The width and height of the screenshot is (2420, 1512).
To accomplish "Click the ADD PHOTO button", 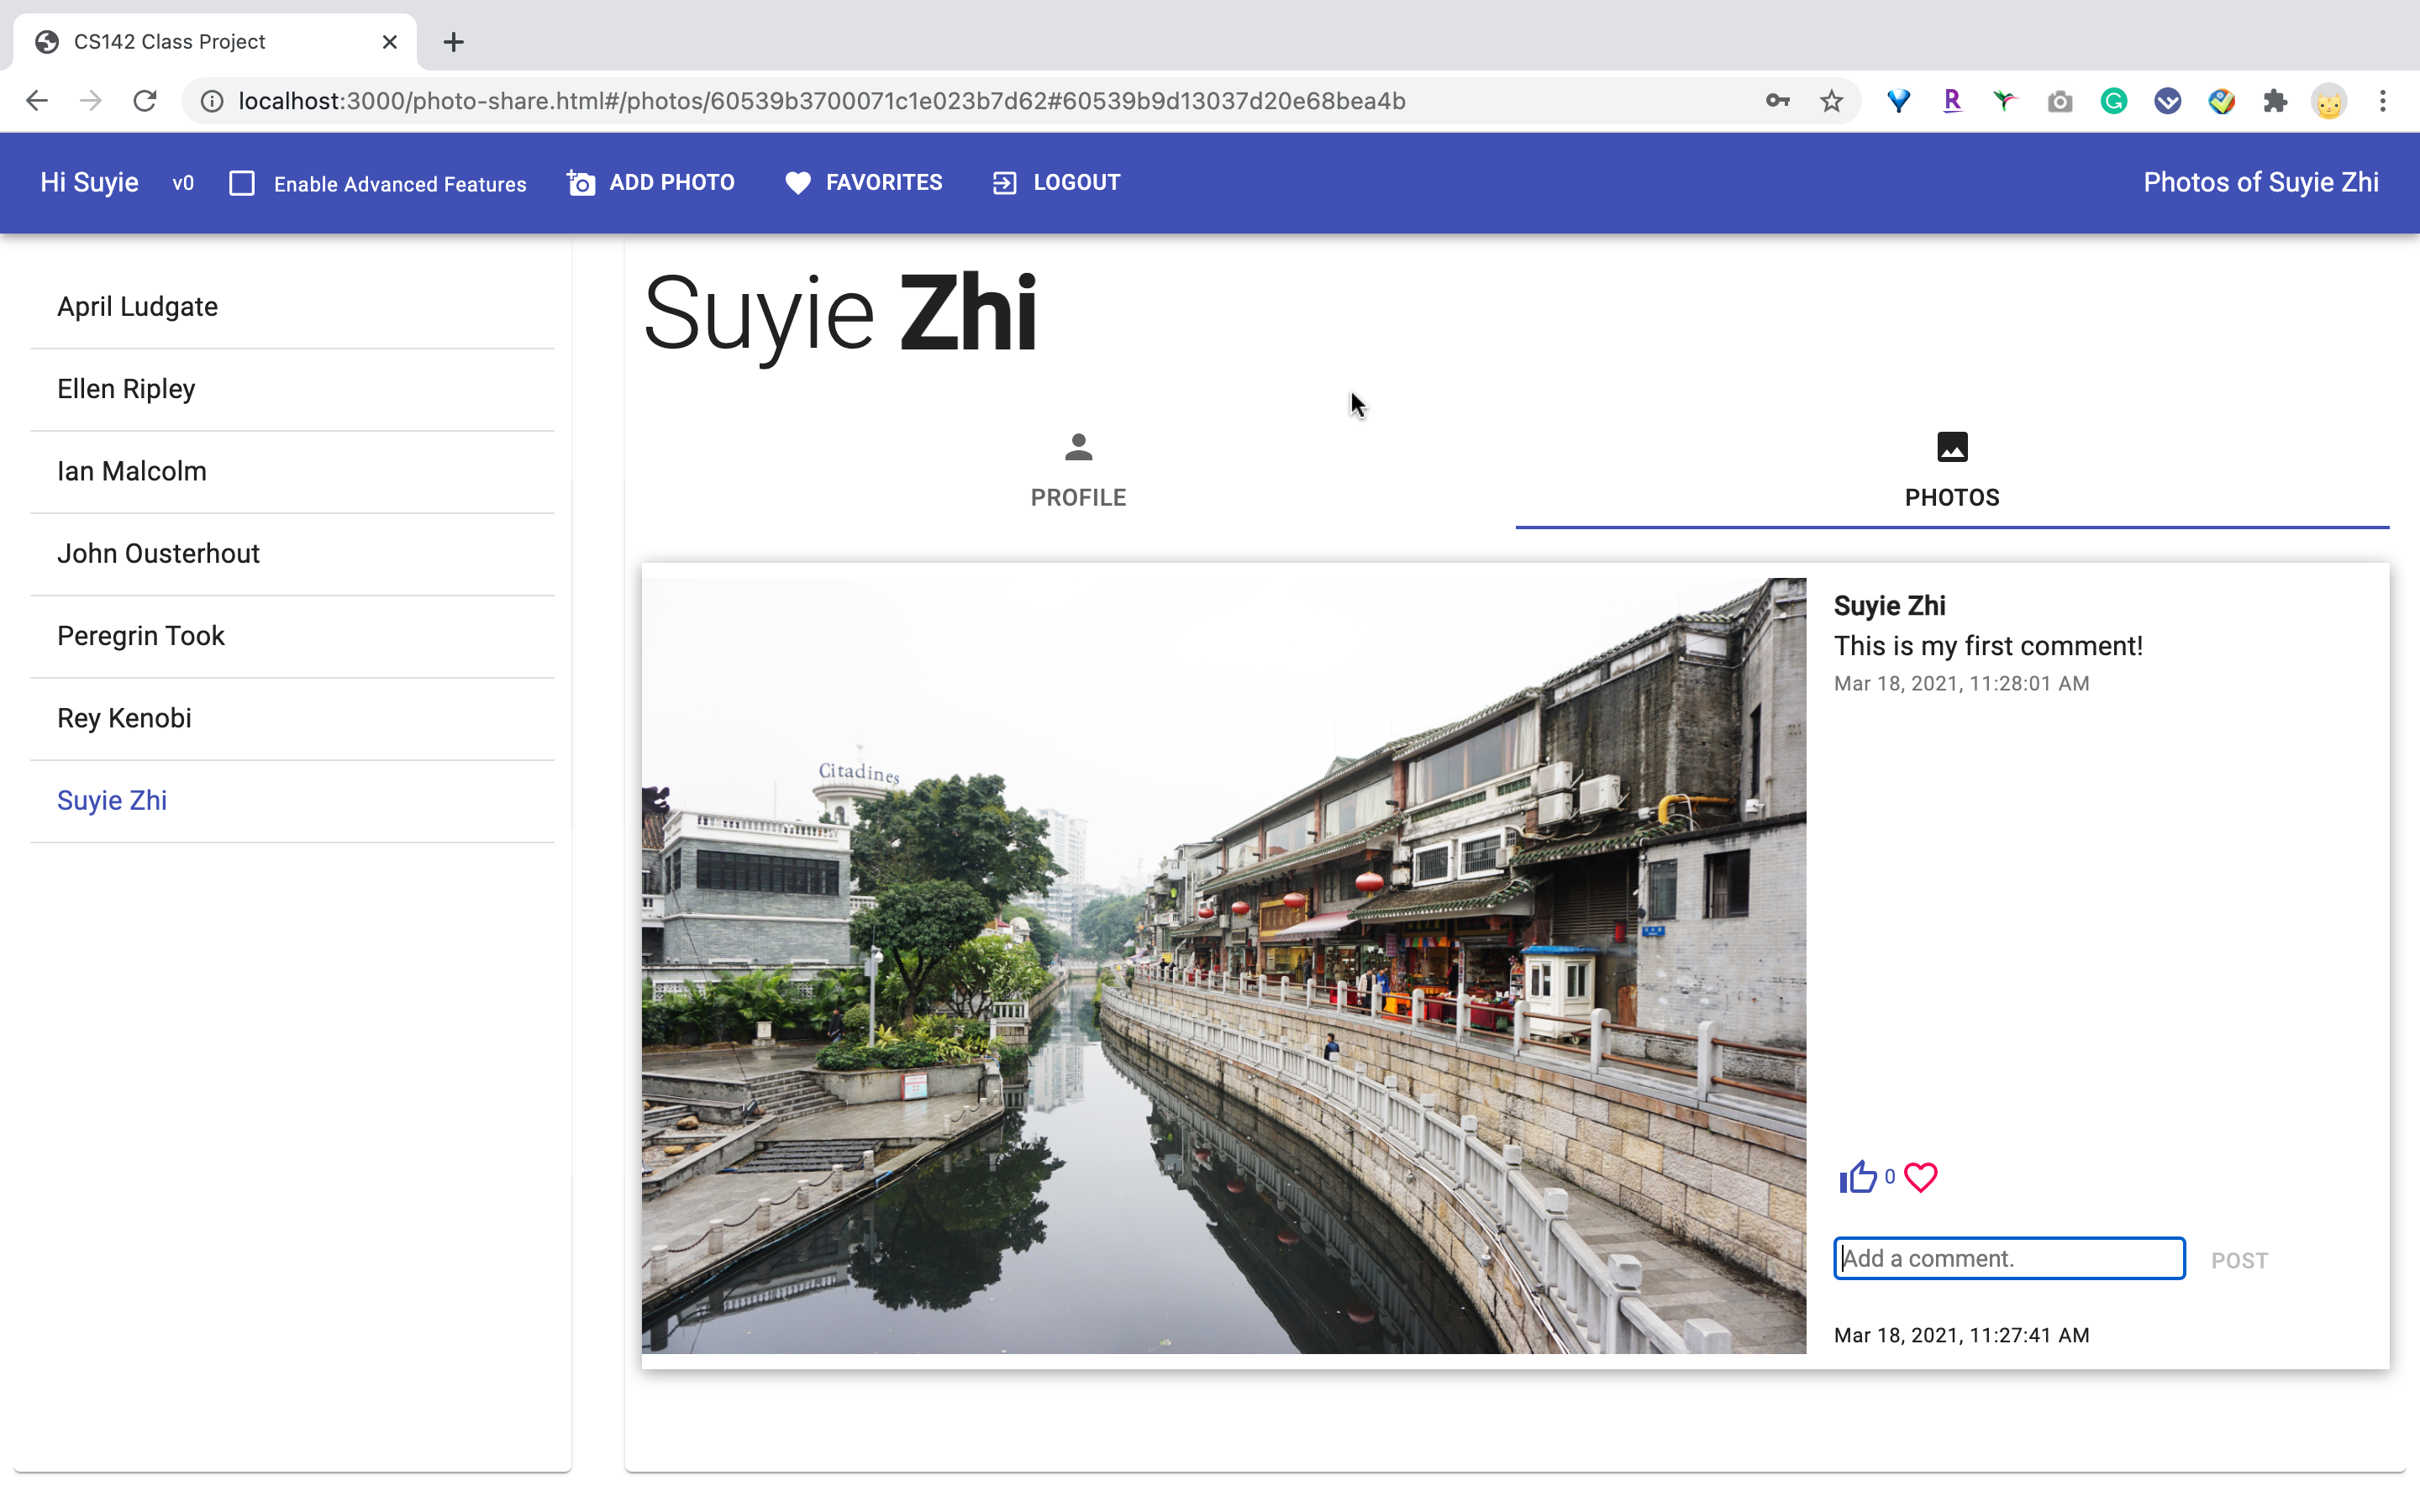I will point(651,183).
